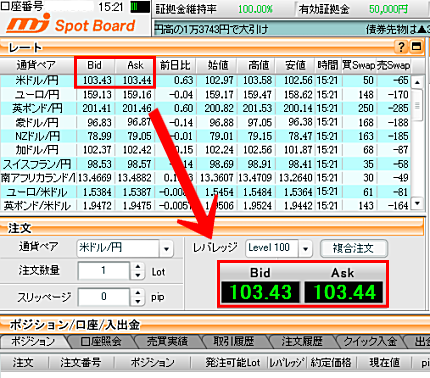Screen dimensions: 430x378
Task: Click the ユーロ/円 Bid value 159.13
Action: click(x=97, y=95)
